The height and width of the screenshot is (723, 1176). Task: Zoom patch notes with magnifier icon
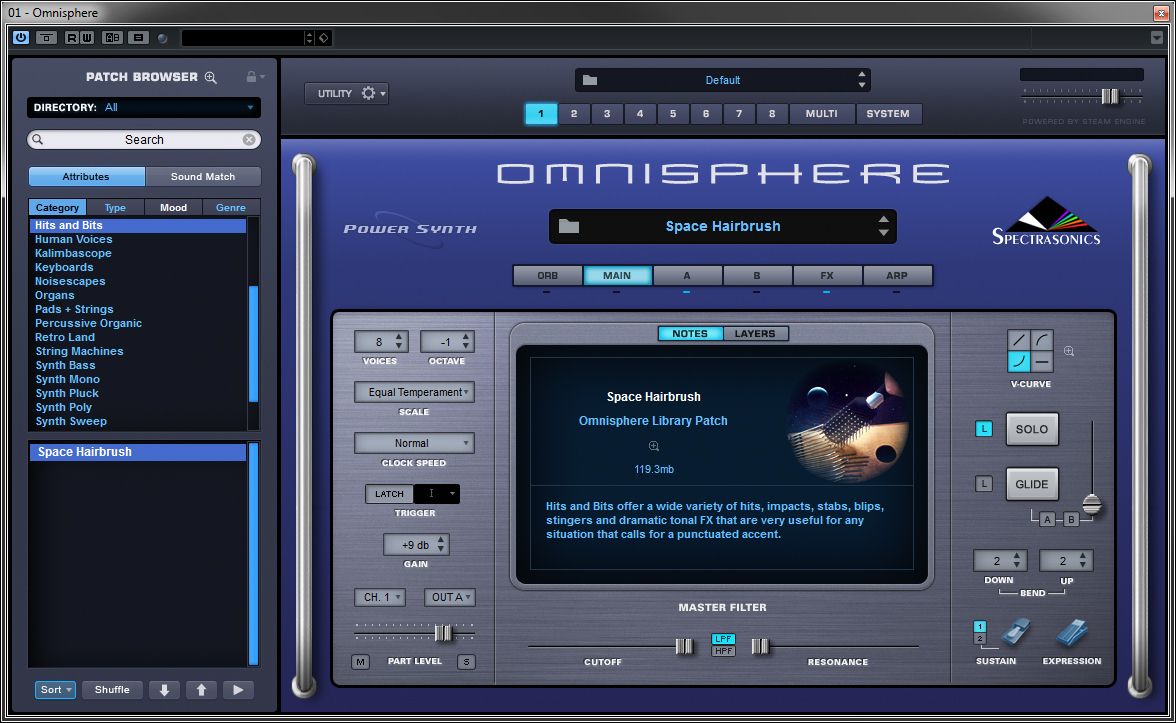pyautogui.click(x=653, y=446)
